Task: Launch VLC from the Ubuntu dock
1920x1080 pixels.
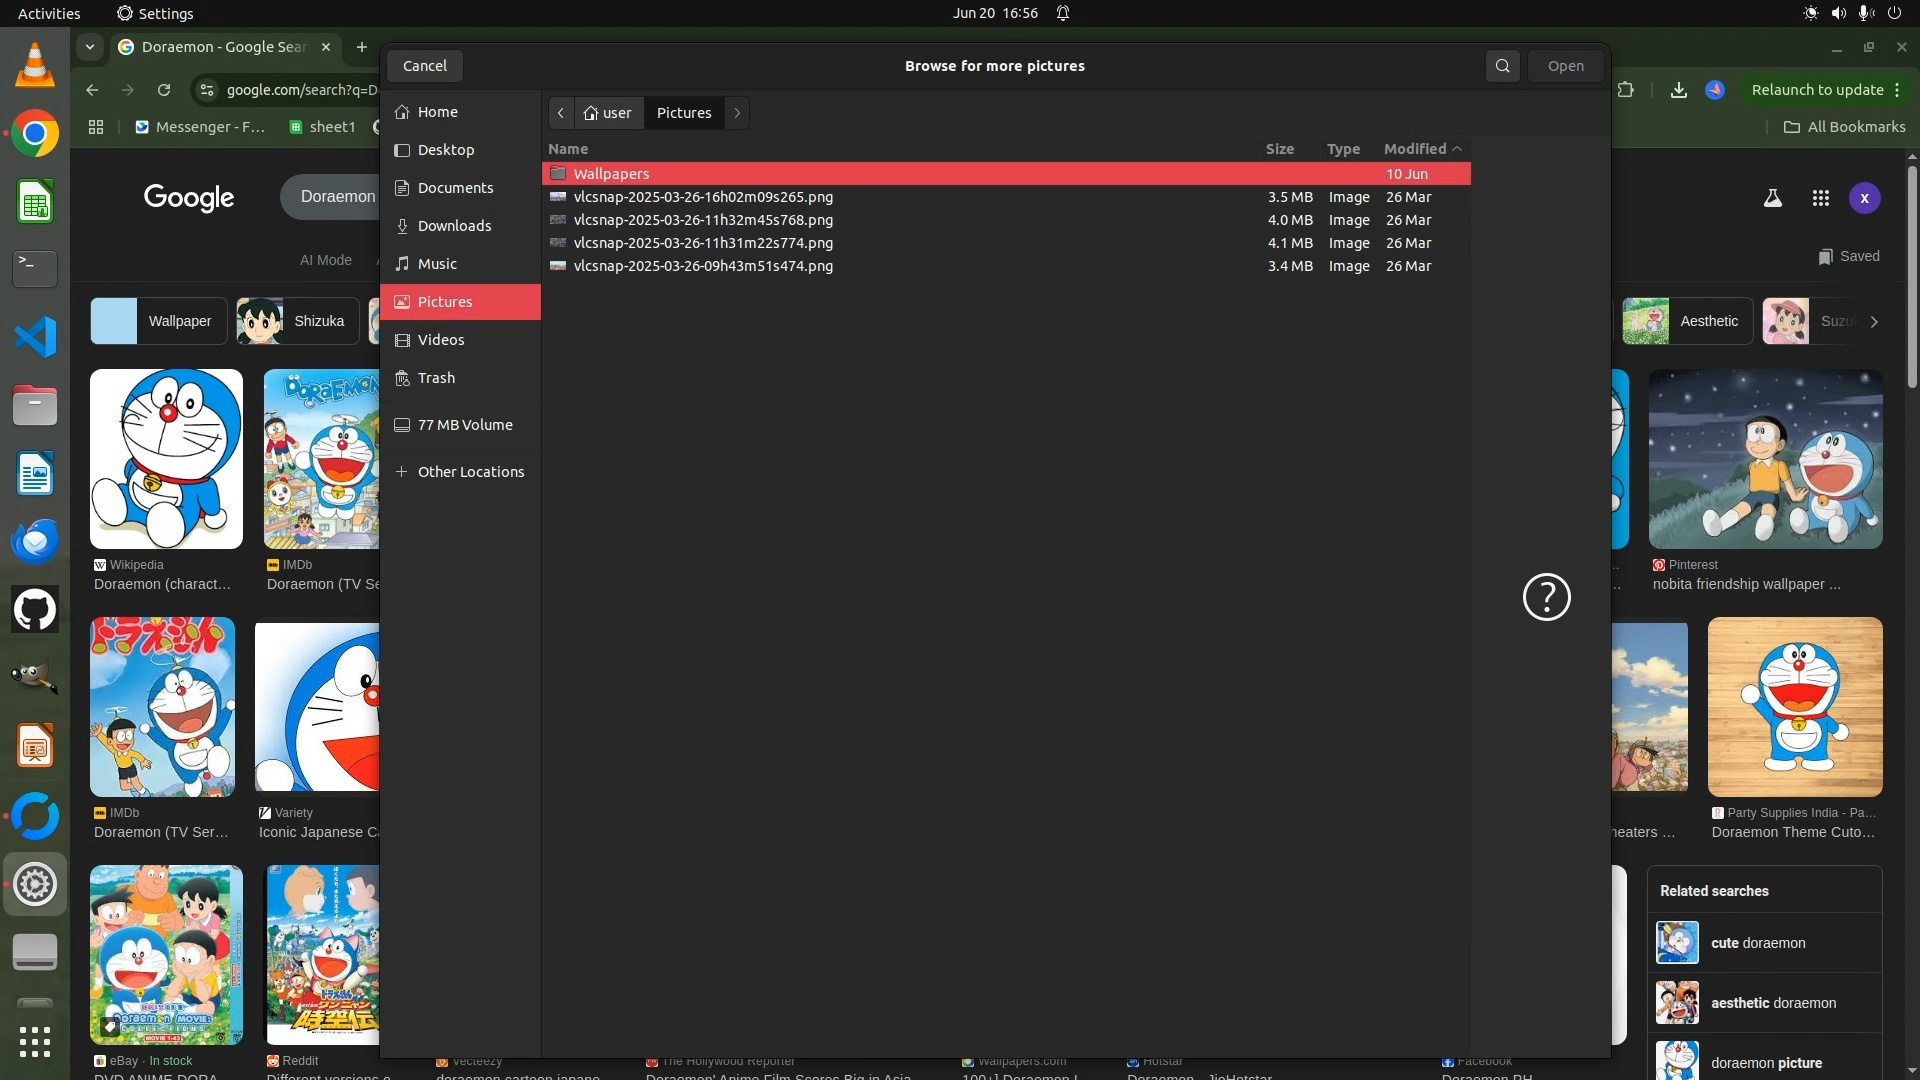Action: pos(35,66)
